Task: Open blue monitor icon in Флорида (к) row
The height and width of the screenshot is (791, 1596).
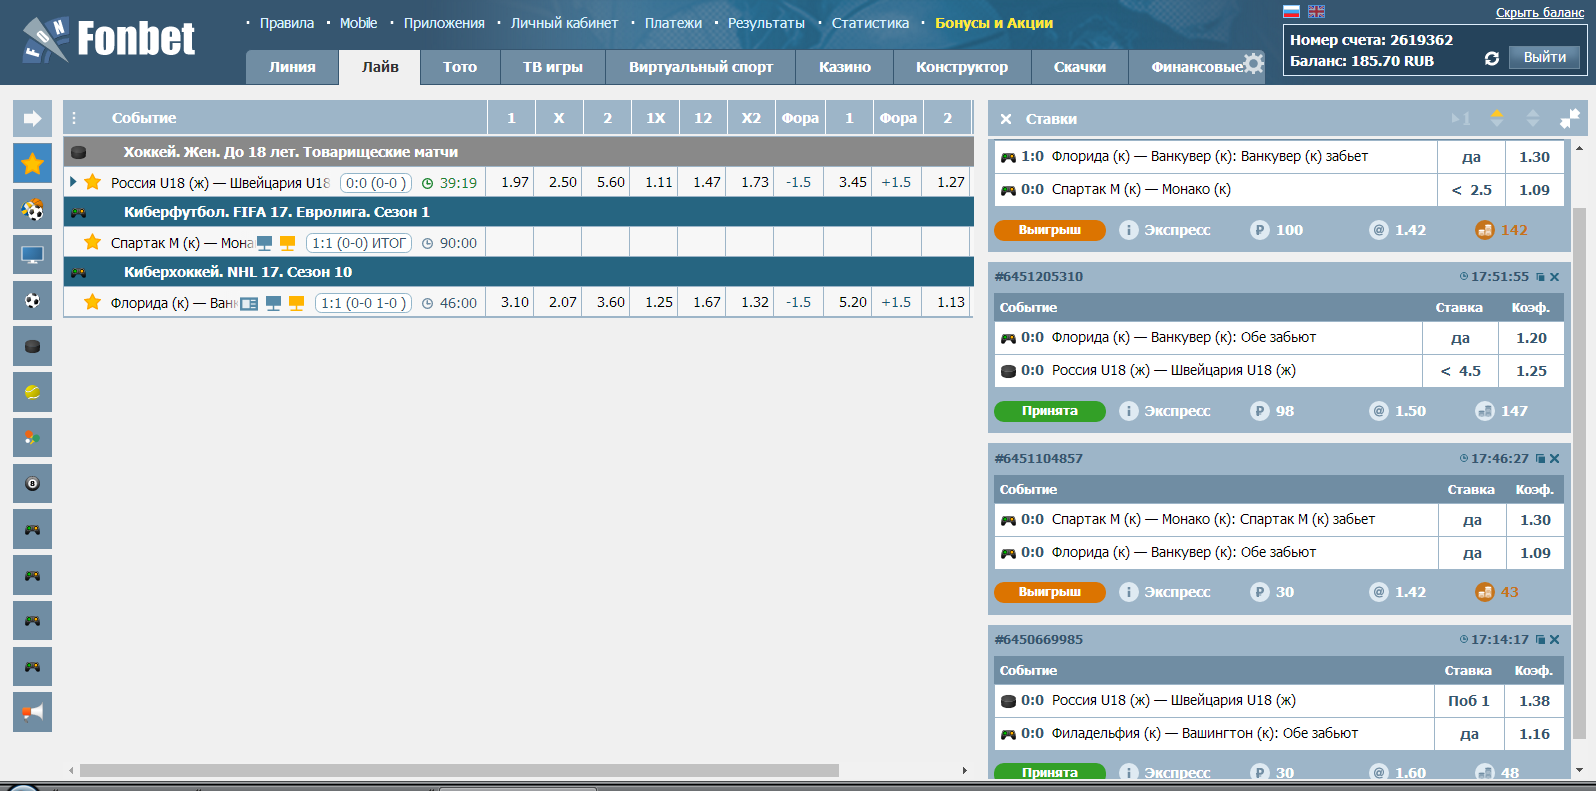Action: pos(273,303)
